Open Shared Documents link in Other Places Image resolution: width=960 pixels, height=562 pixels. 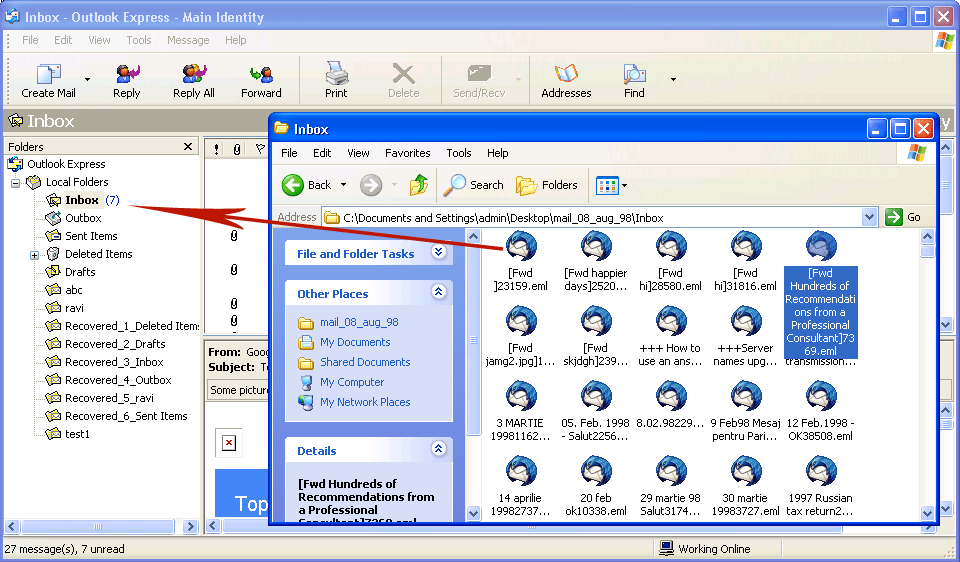(365, 362)
